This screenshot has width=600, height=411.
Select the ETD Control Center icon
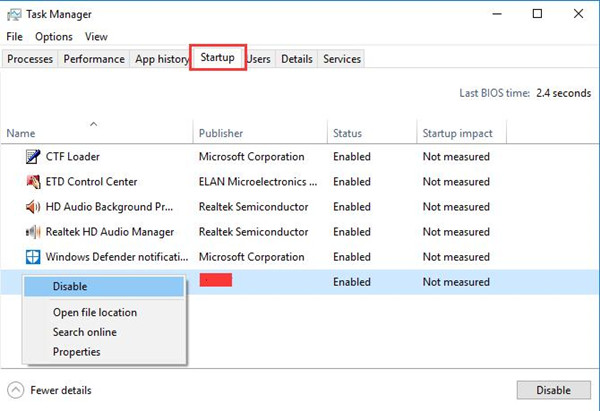[33, 182]
